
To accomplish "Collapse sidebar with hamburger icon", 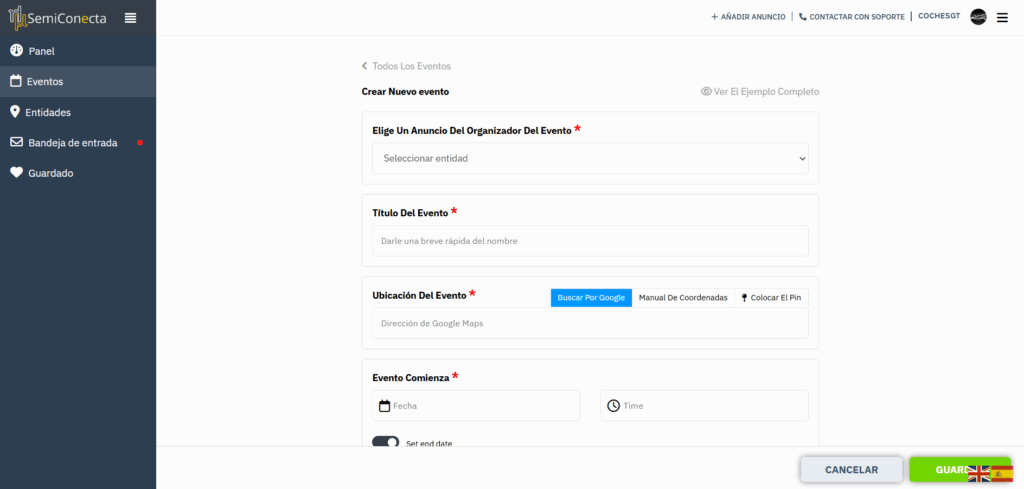I will (x=131, y=18).
